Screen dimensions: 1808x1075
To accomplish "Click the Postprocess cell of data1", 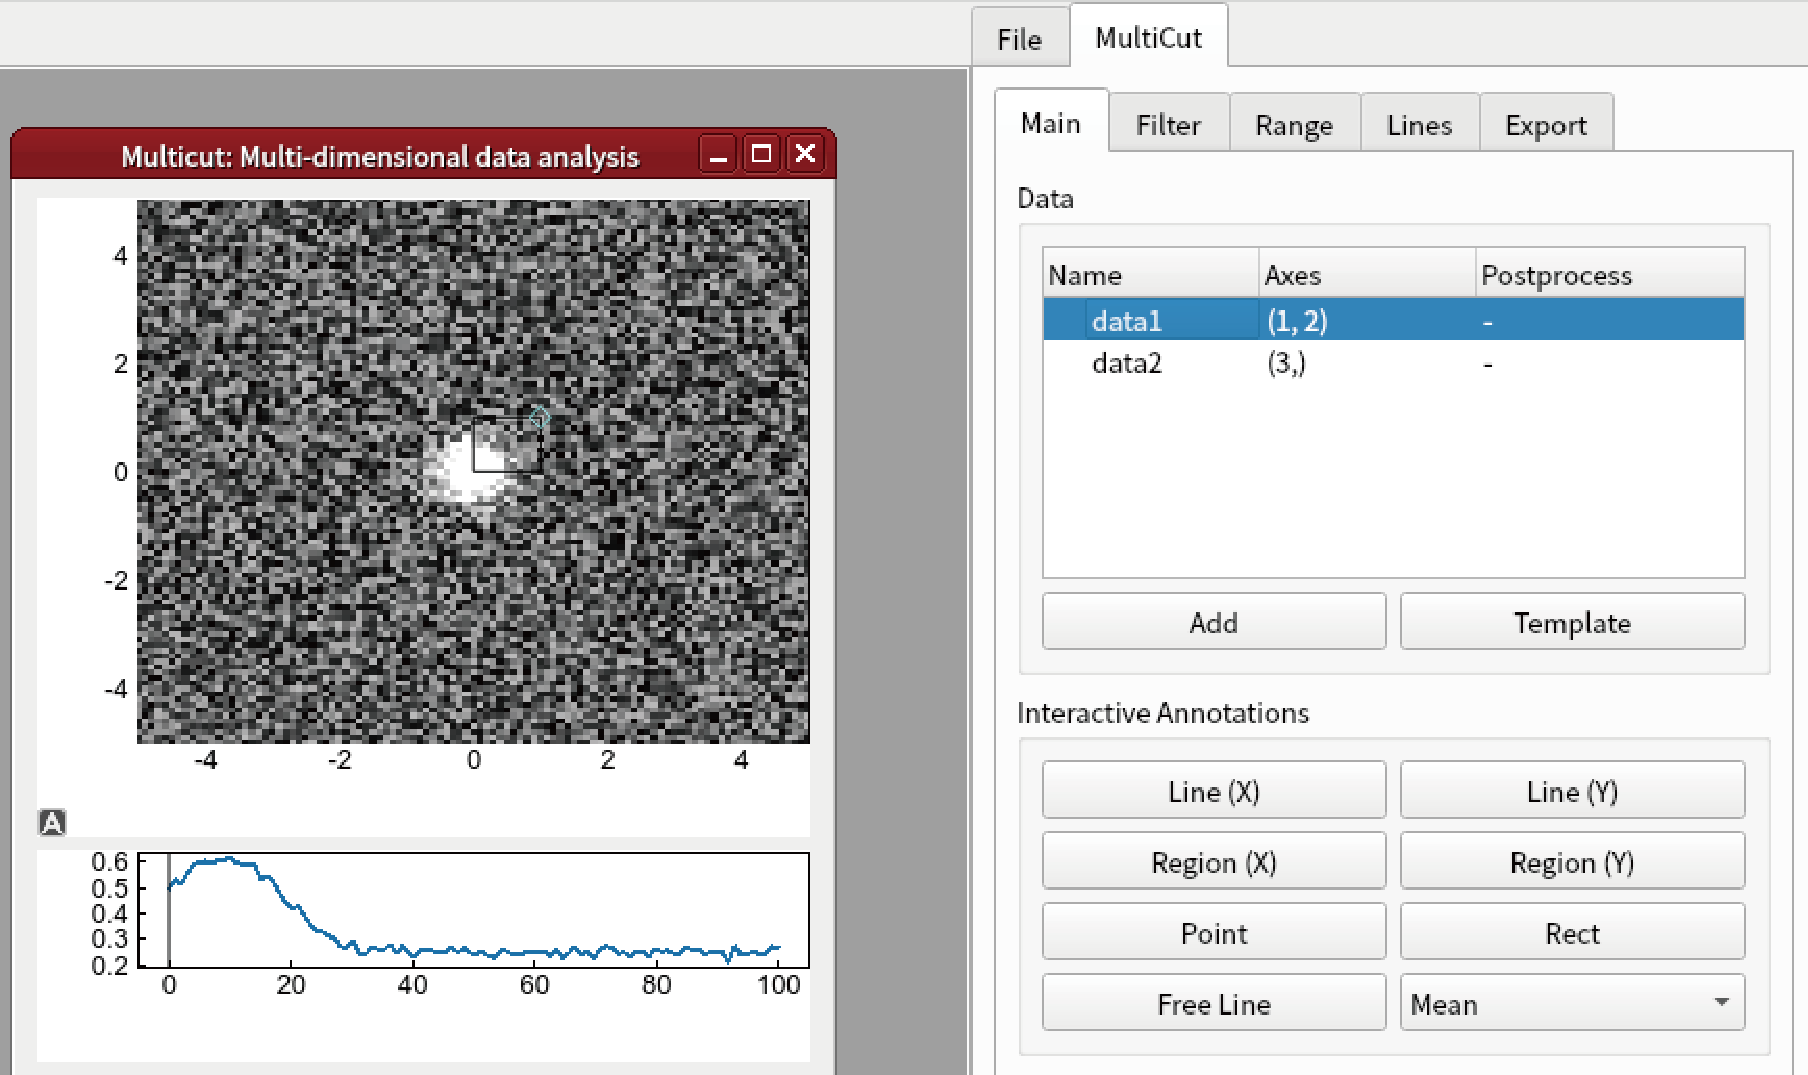I will (x=1610, y=320).
